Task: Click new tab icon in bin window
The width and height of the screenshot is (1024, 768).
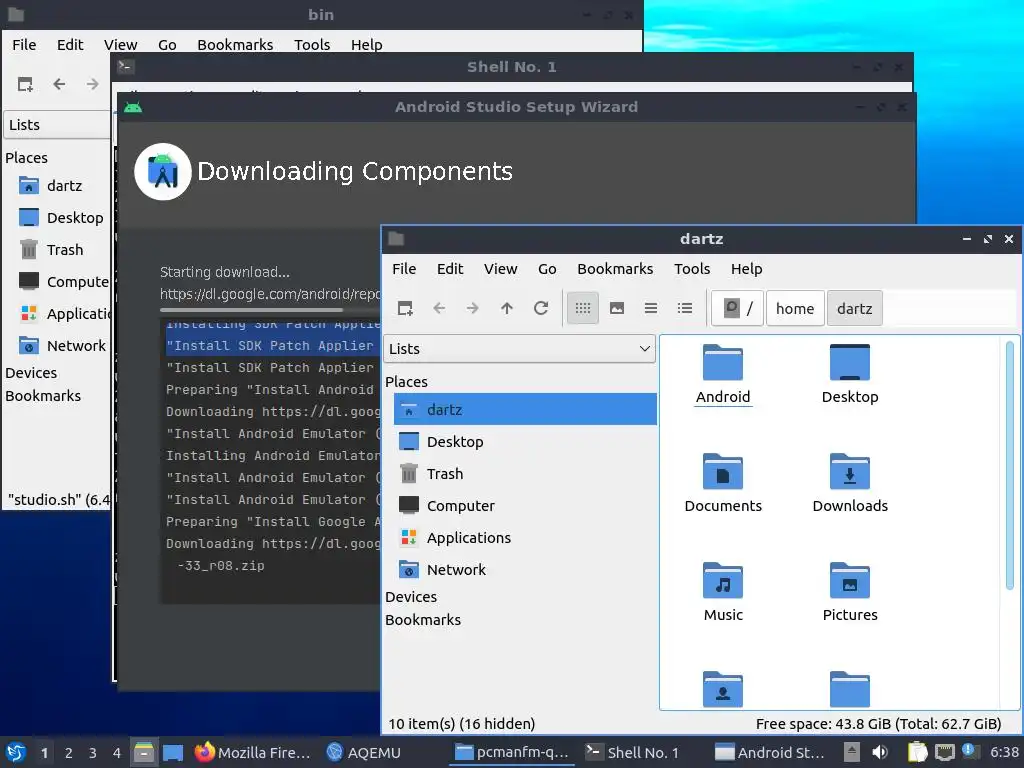Action: coord(25,84)
